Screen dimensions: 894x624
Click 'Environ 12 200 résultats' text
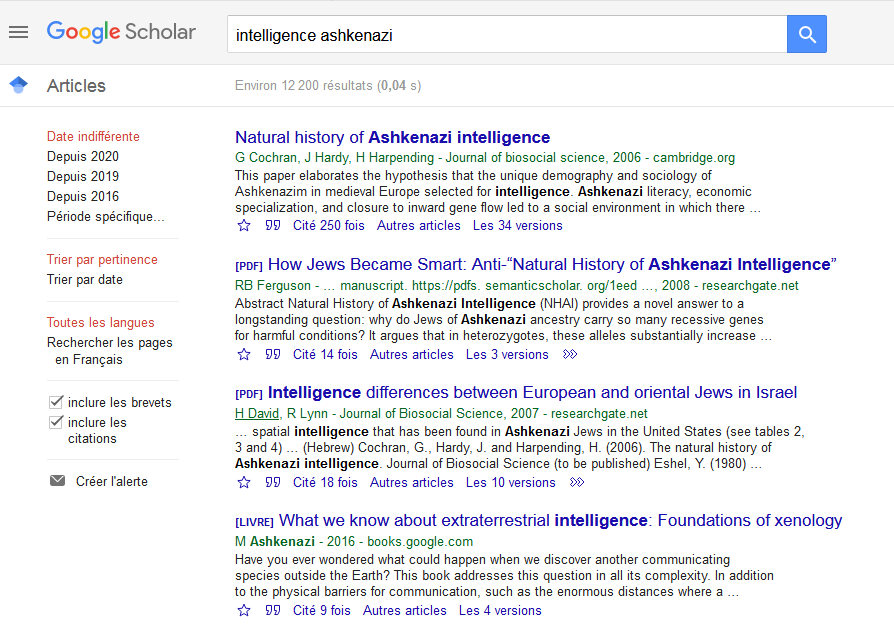tap(304, 86)
